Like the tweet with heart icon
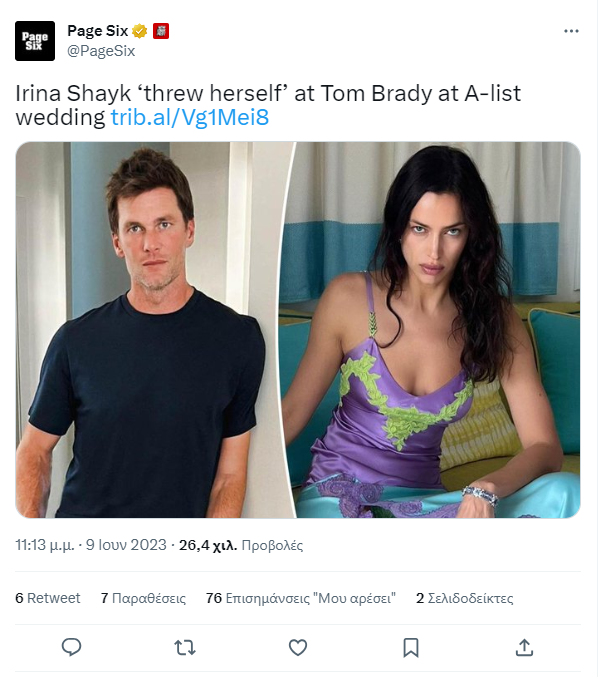 pos(298,648)
